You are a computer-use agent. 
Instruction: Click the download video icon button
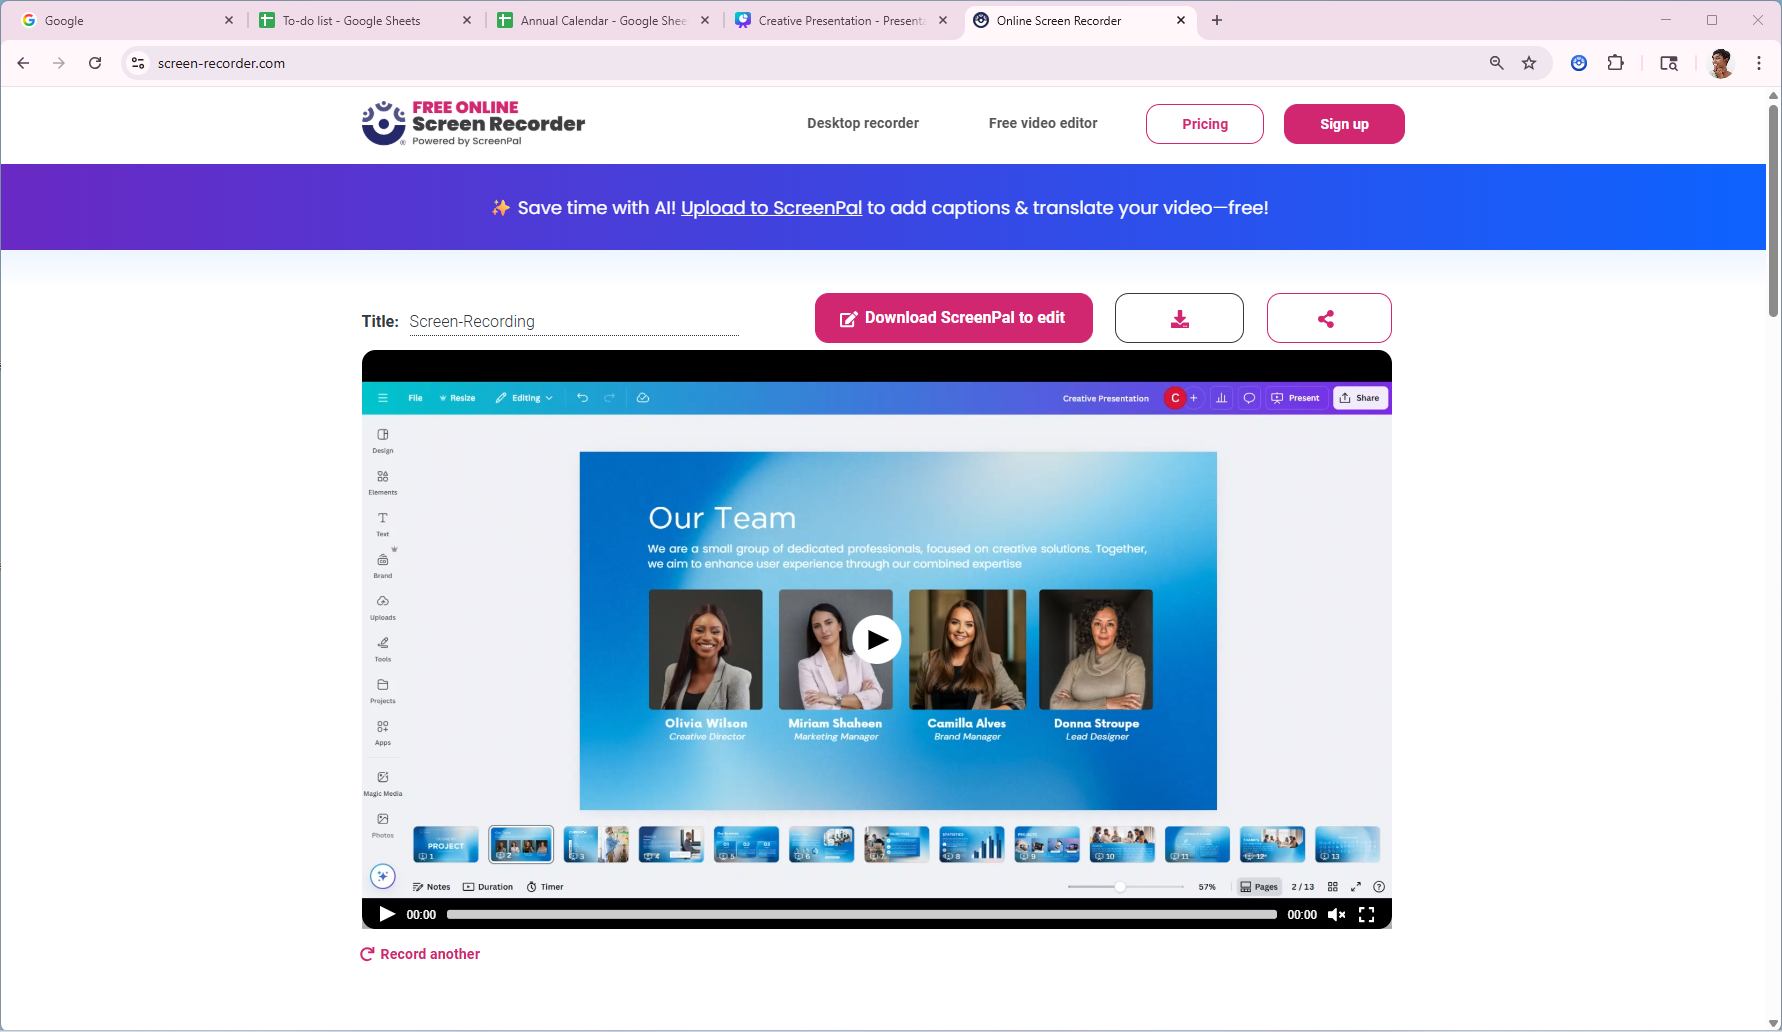pyautogui.click(x=1179, y=319)
